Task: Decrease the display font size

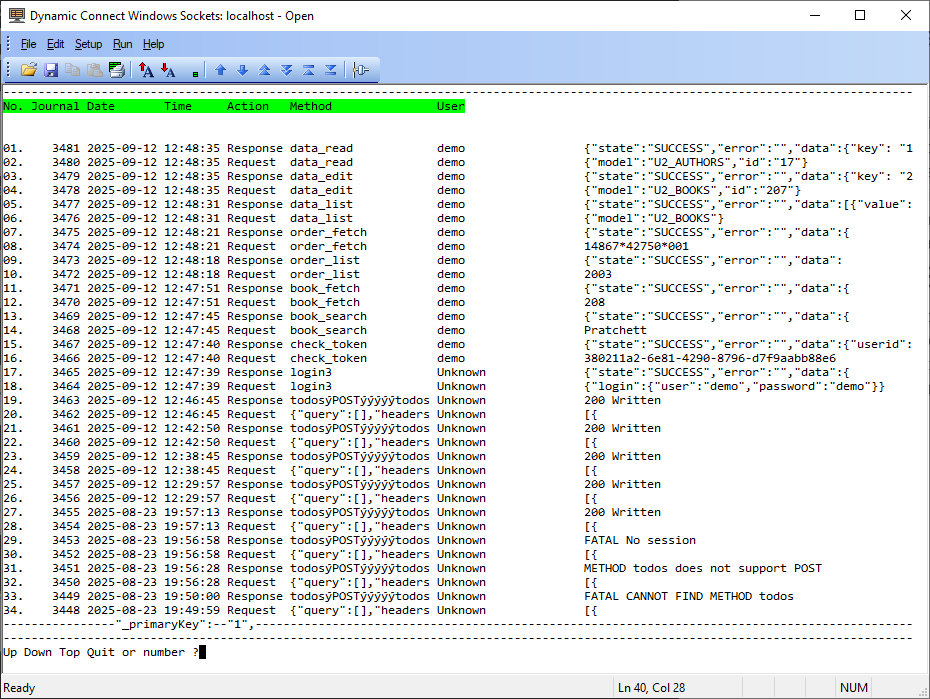Action: click(169, 69)
